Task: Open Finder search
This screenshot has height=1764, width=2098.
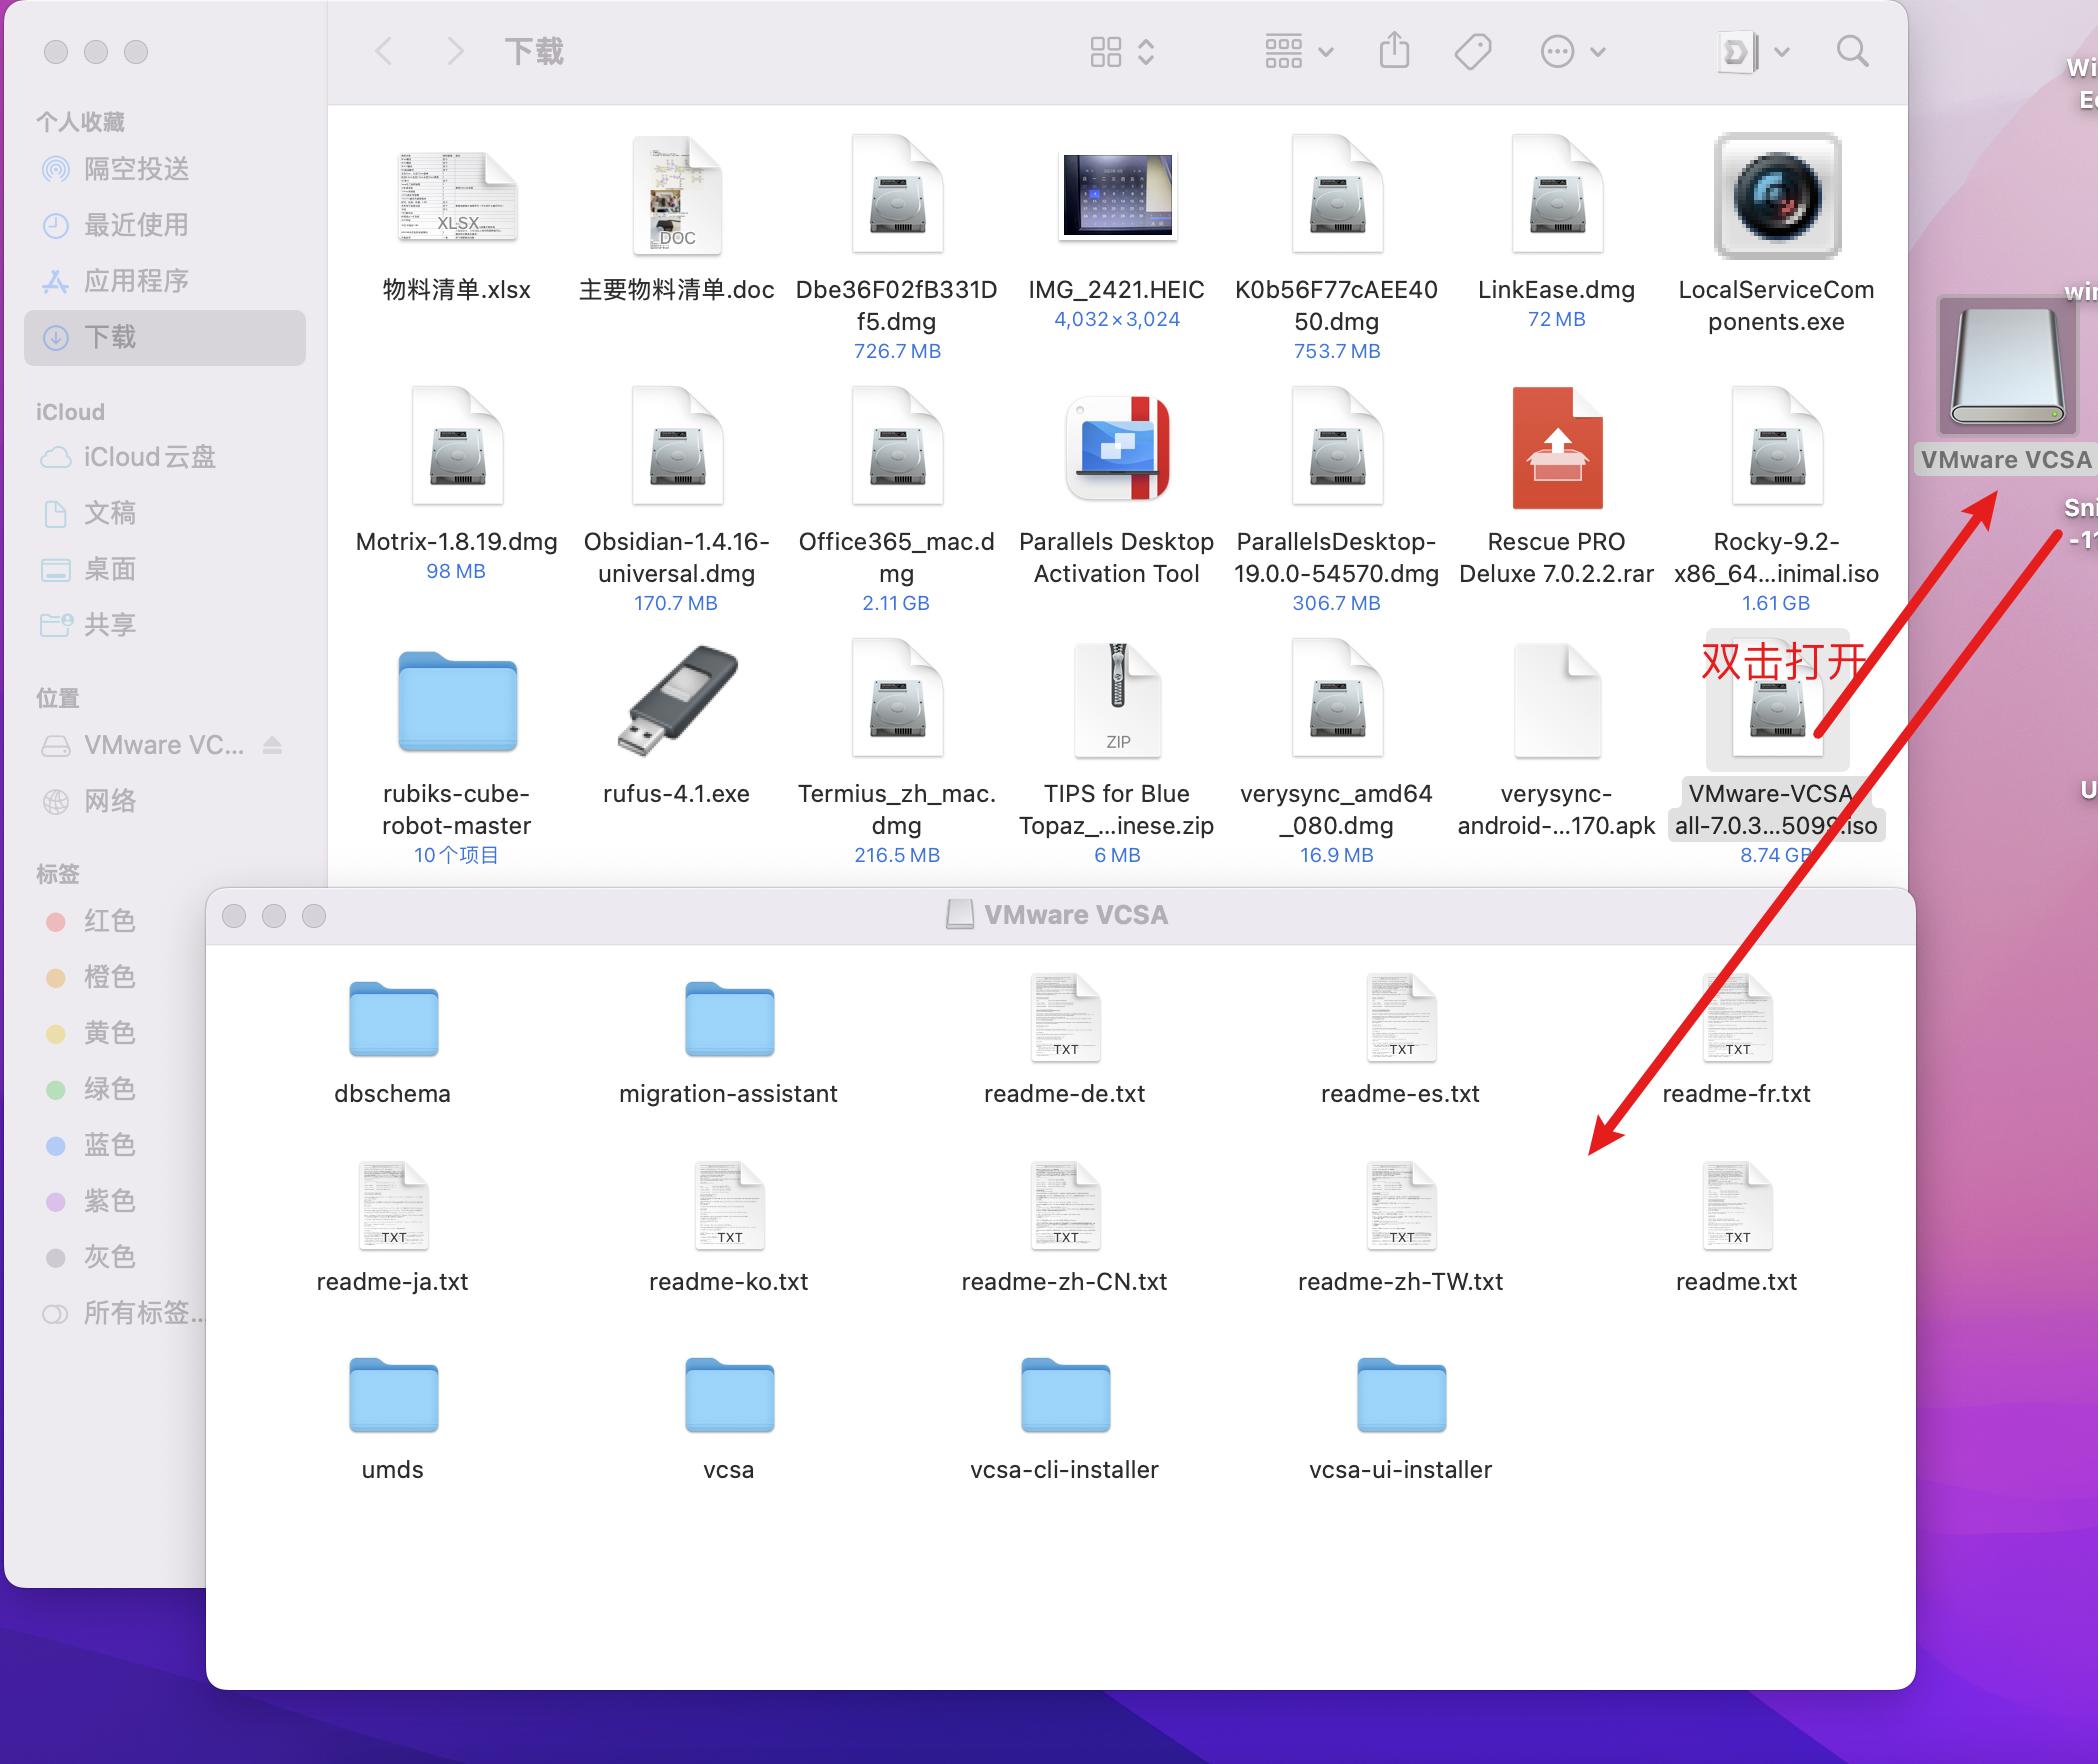Action: point(1852,52)
